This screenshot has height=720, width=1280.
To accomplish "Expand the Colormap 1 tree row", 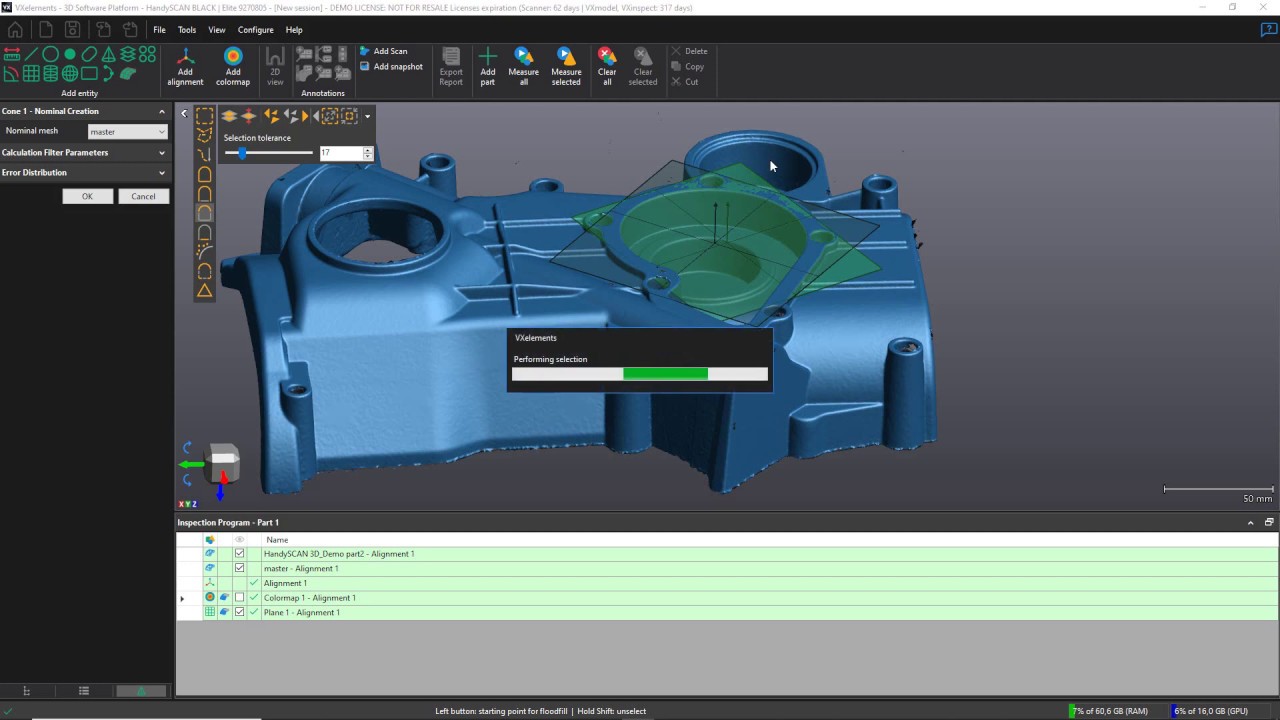I will 182,597.
